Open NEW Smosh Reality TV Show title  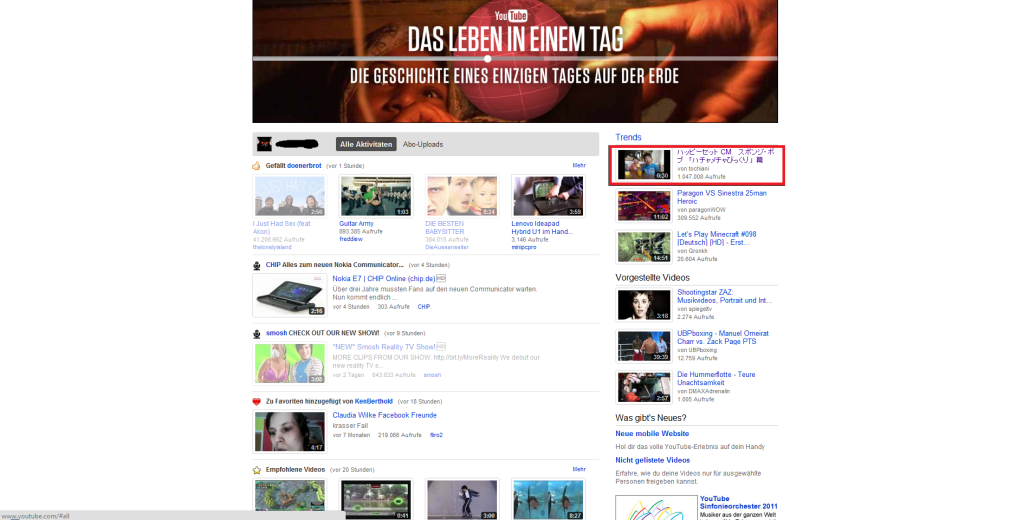pyautogui.click(x=384, y=347)
